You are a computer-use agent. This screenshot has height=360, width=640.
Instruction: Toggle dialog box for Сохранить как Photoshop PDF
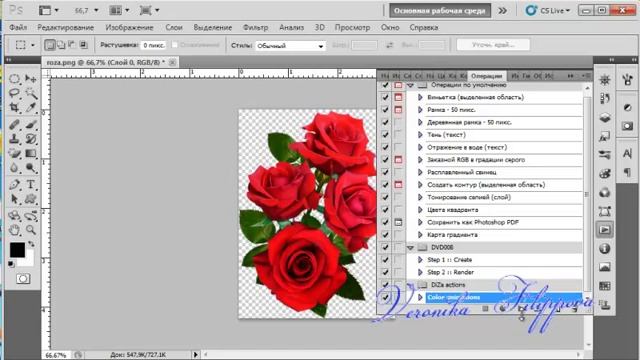point(398,222)
